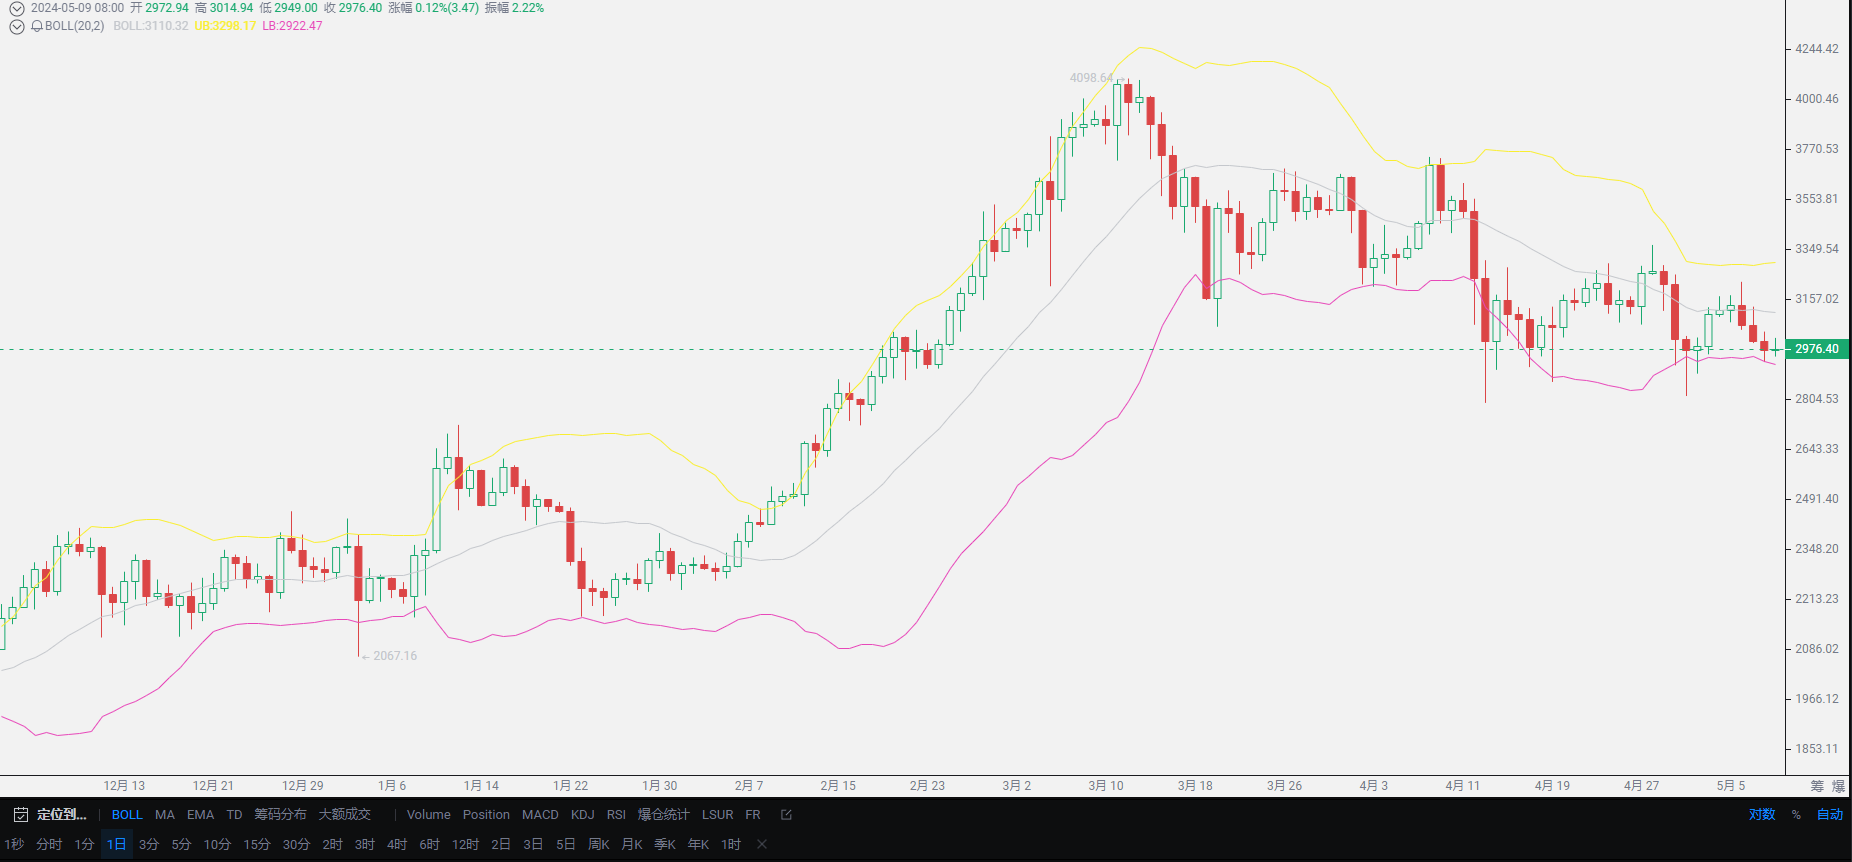Switch to the 3时 timeframe
This screenshot has height=862, width=1852.
(365, 845)
